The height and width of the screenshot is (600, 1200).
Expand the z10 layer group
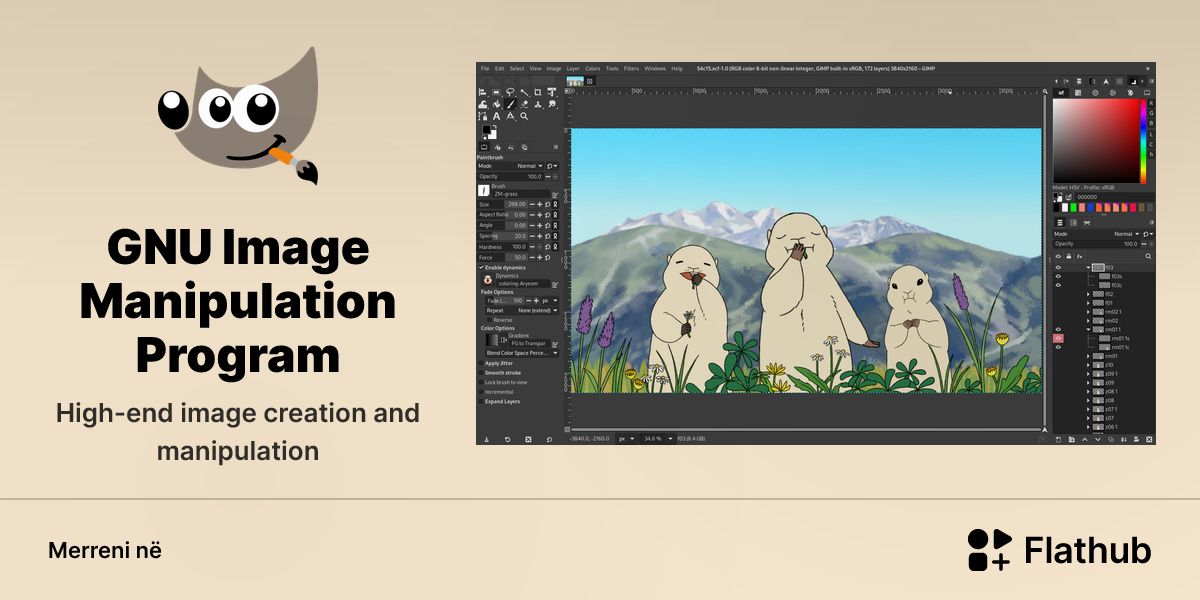point(1088,365)
